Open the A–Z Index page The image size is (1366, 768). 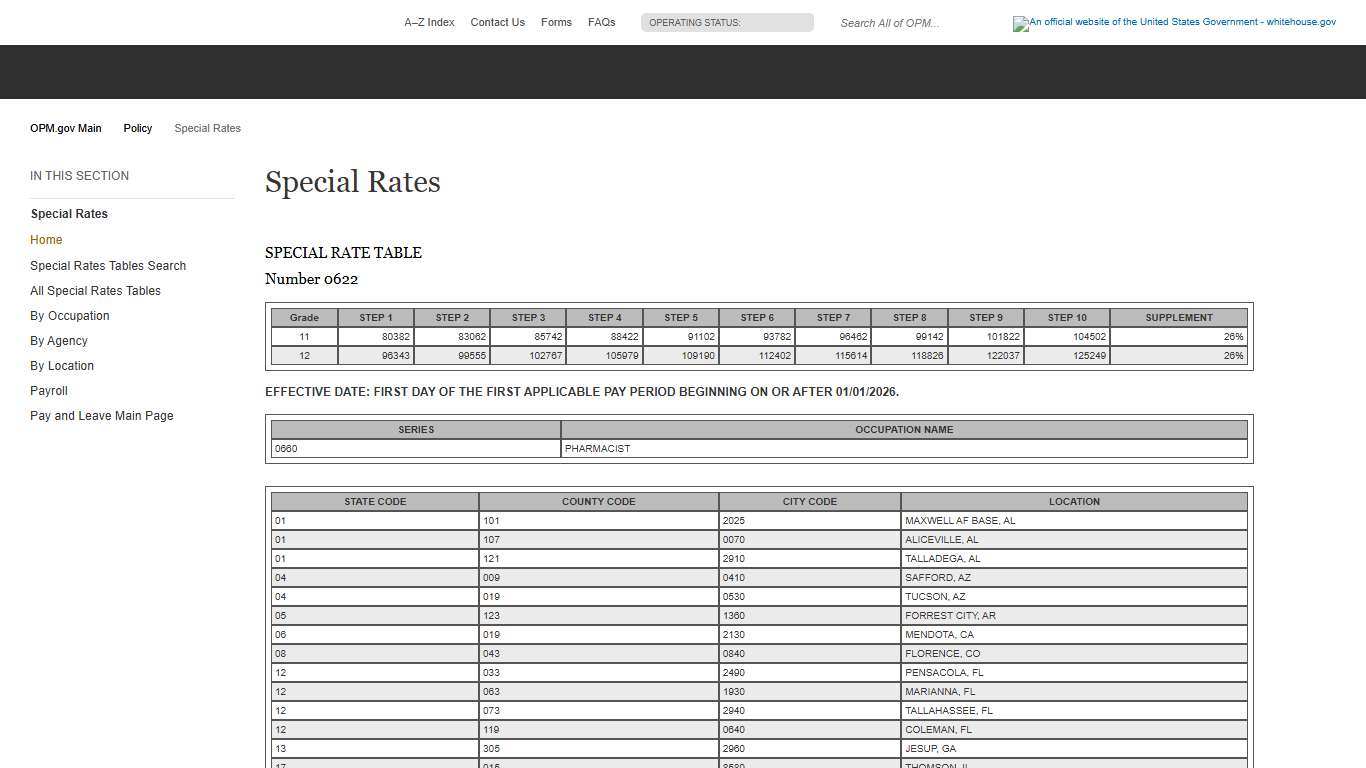[429, 22]
